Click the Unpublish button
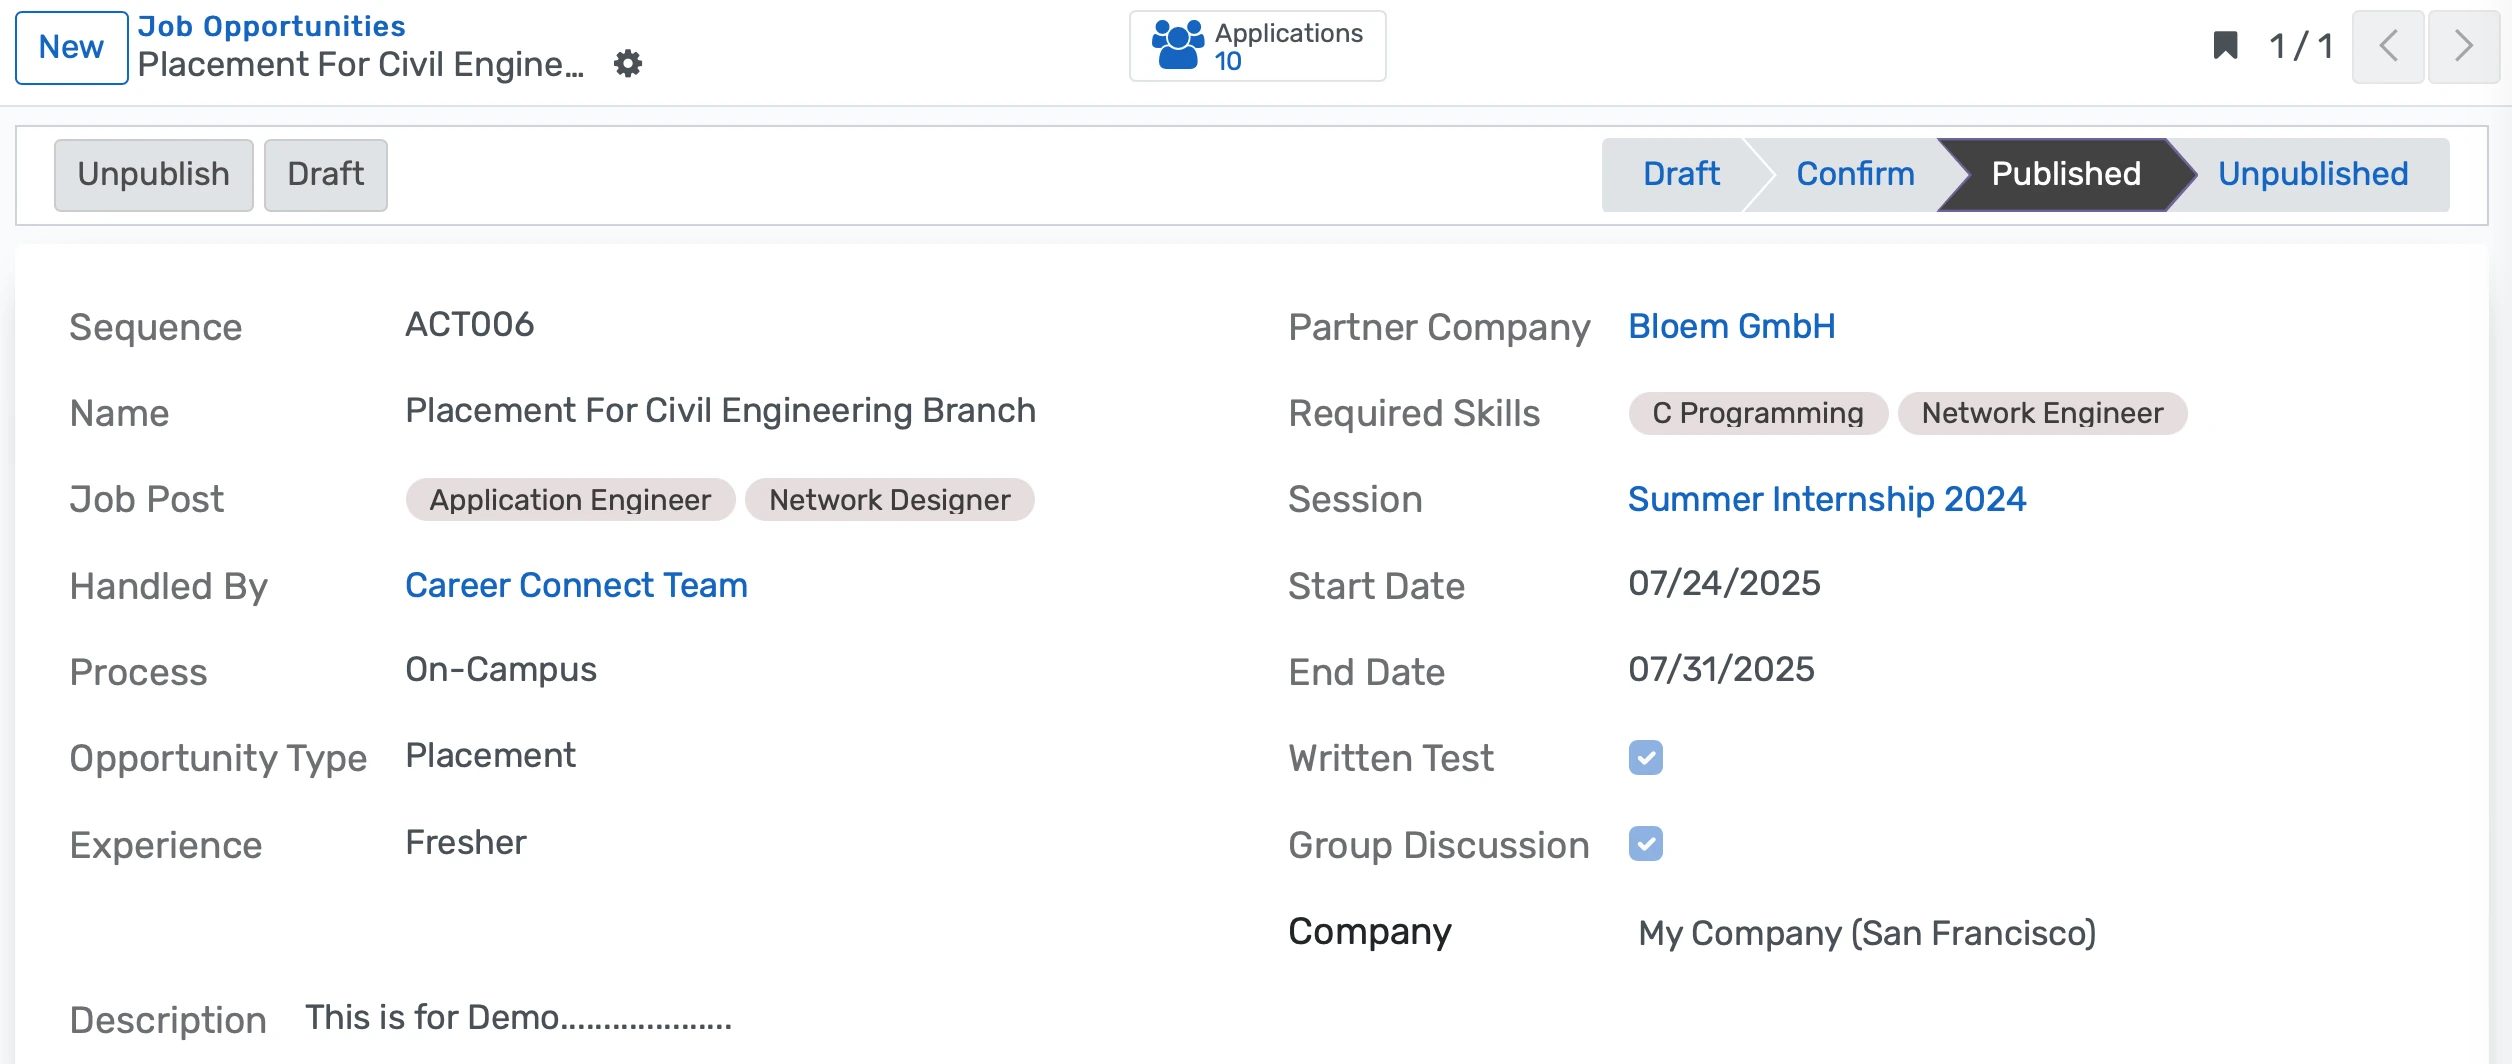The height and width of the screenshot is (1064, 2512). tap(153, 174)
